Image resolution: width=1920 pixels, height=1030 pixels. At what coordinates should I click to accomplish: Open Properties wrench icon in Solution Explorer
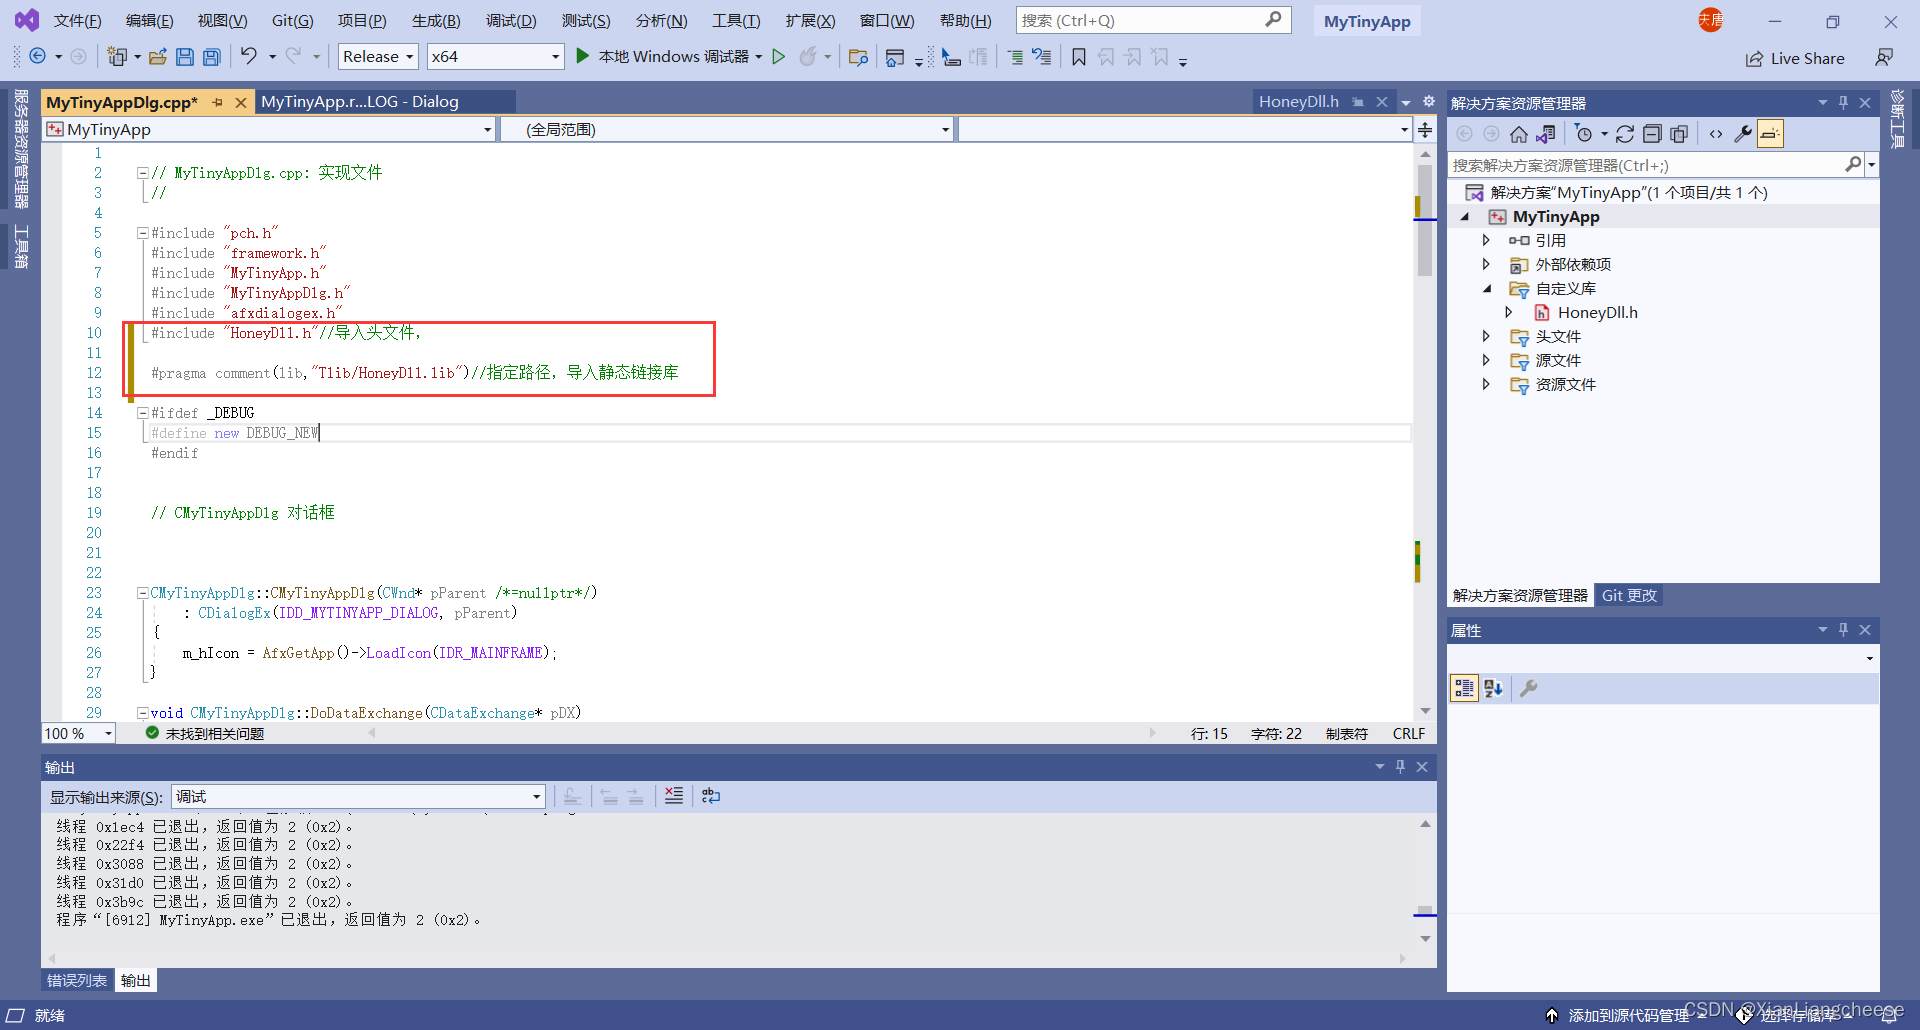coord(1743,134)
